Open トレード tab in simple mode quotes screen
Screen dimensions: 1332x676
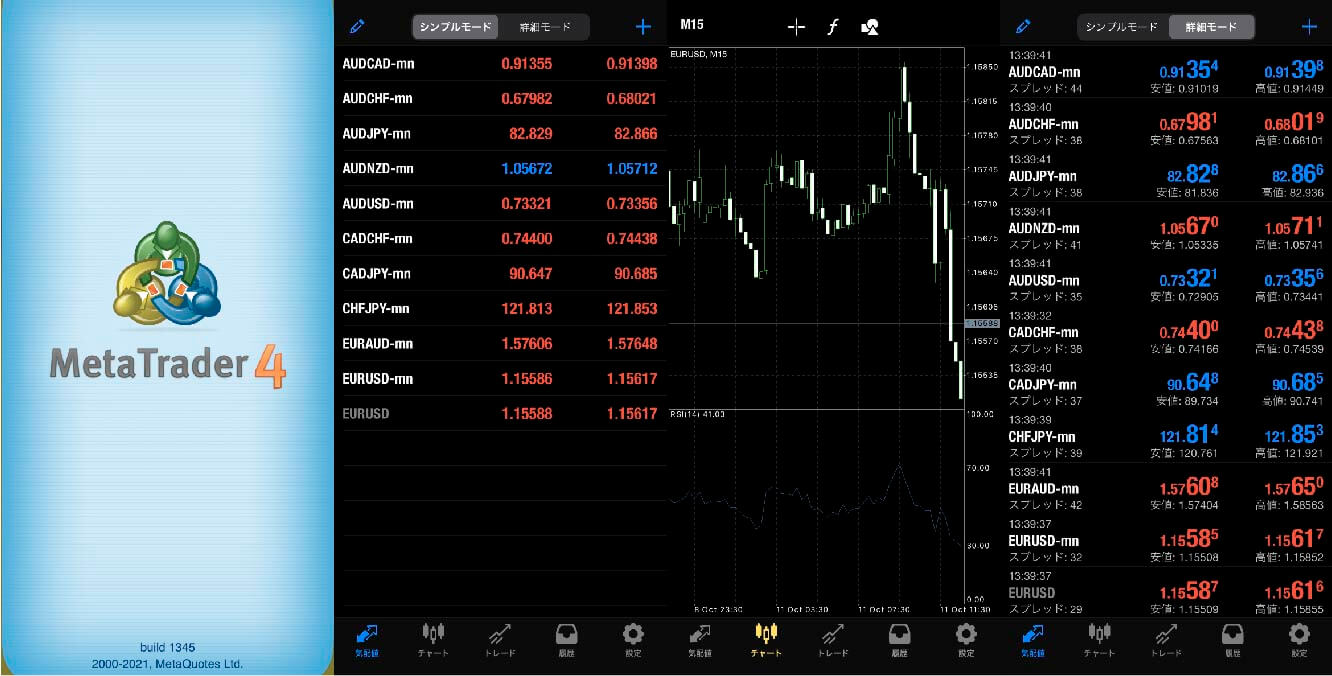(499, 640)
